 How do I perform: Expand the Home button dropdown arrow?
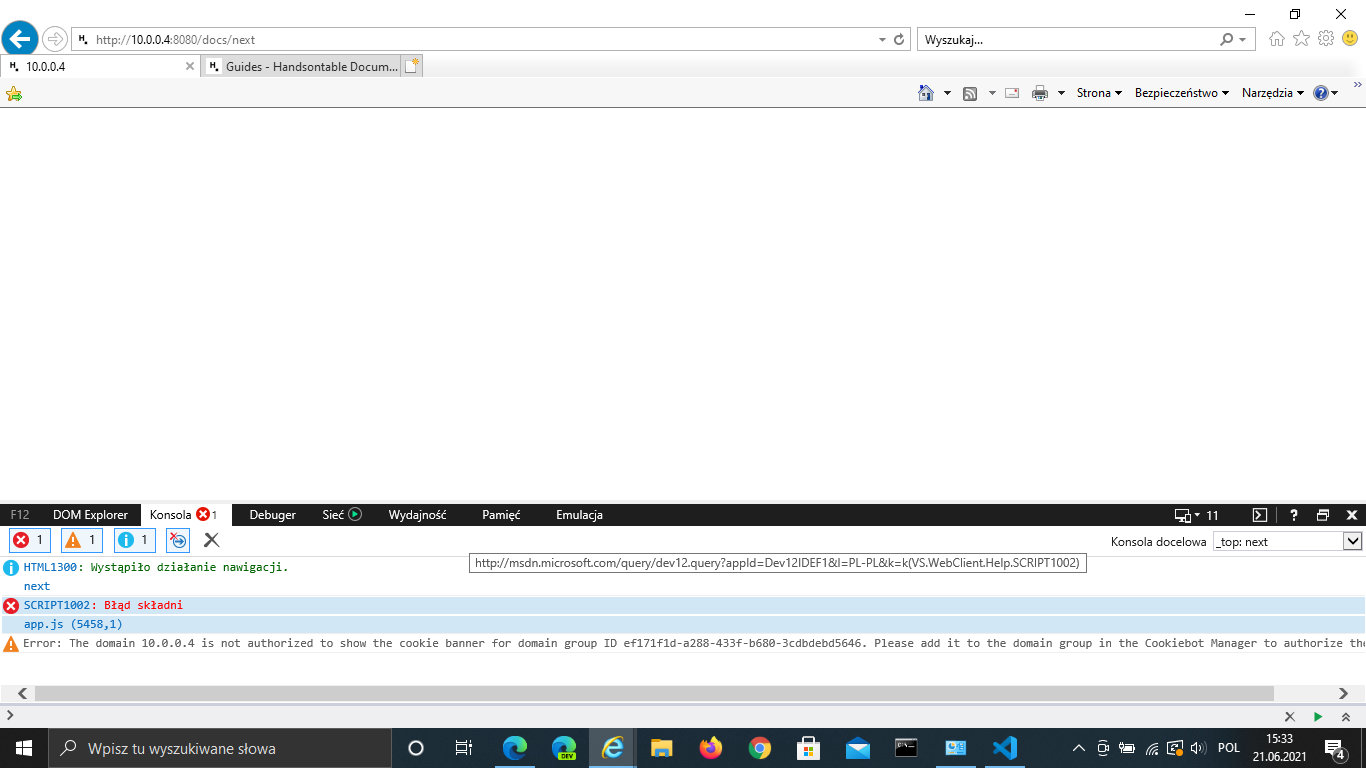(x=946, y=92)
